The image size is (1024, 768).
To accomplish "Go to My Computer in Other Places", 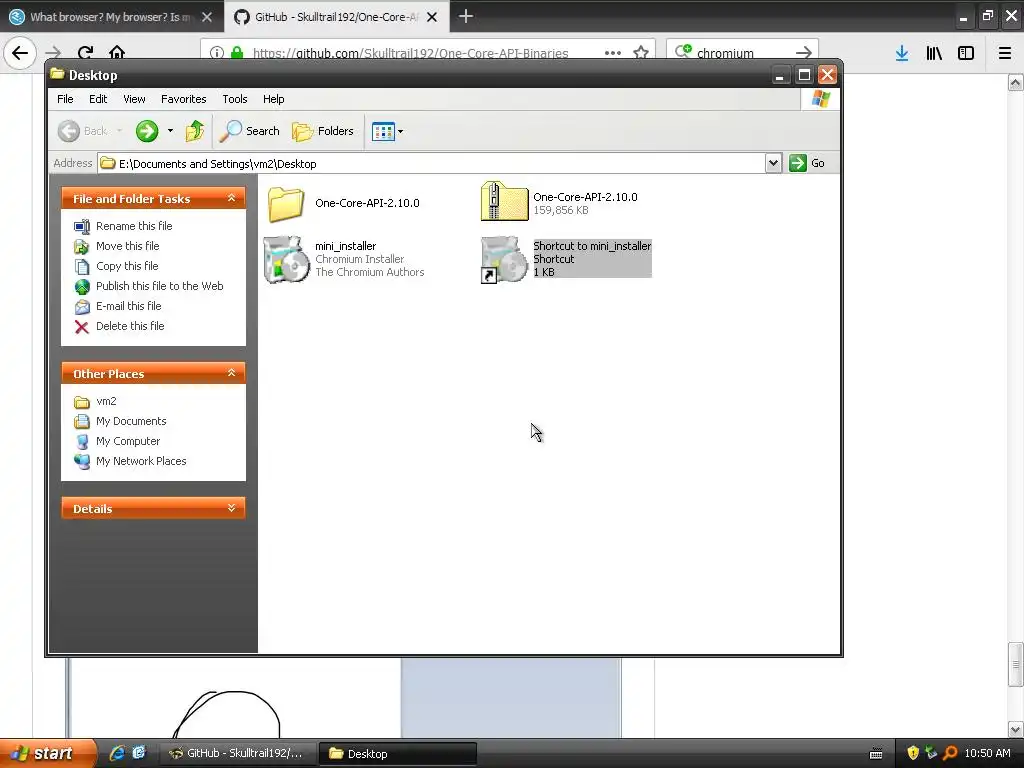I will click(x=128, y=441).
